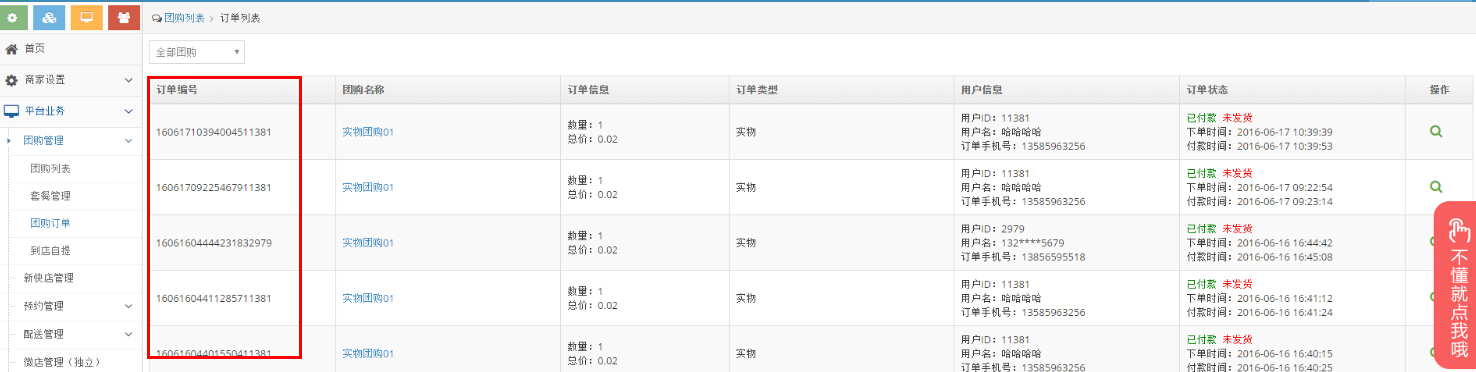1476x372 pixels.
Task: Select 团购列表 in the sidebar
Action: 50,168
